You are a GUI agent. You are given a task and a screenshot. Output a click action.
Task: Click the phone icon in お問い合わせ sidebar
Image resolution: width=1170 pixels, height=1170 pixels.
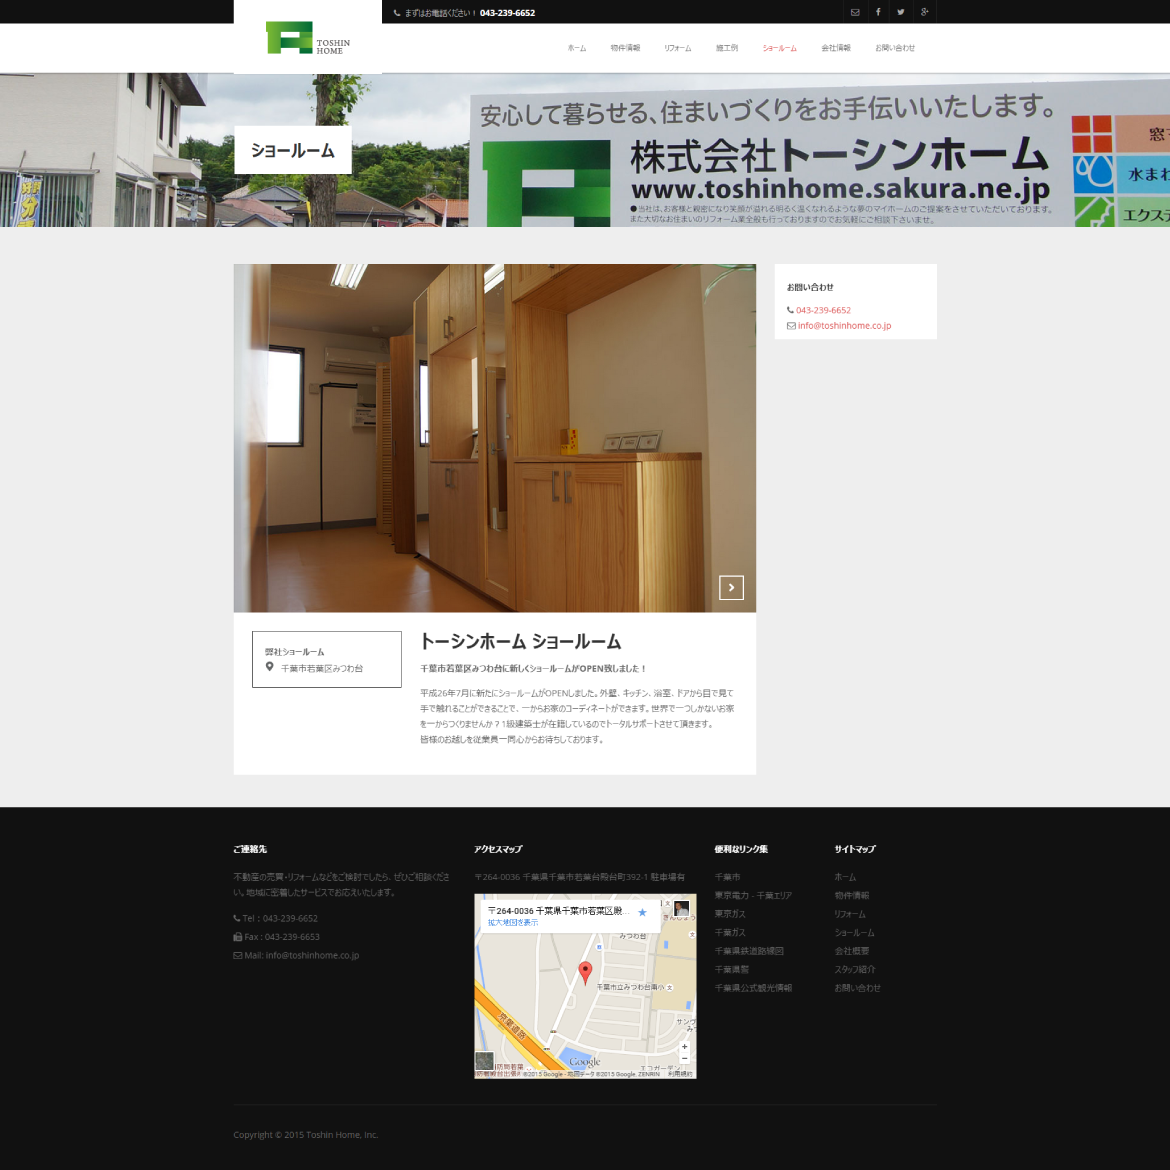click(790, 310)
